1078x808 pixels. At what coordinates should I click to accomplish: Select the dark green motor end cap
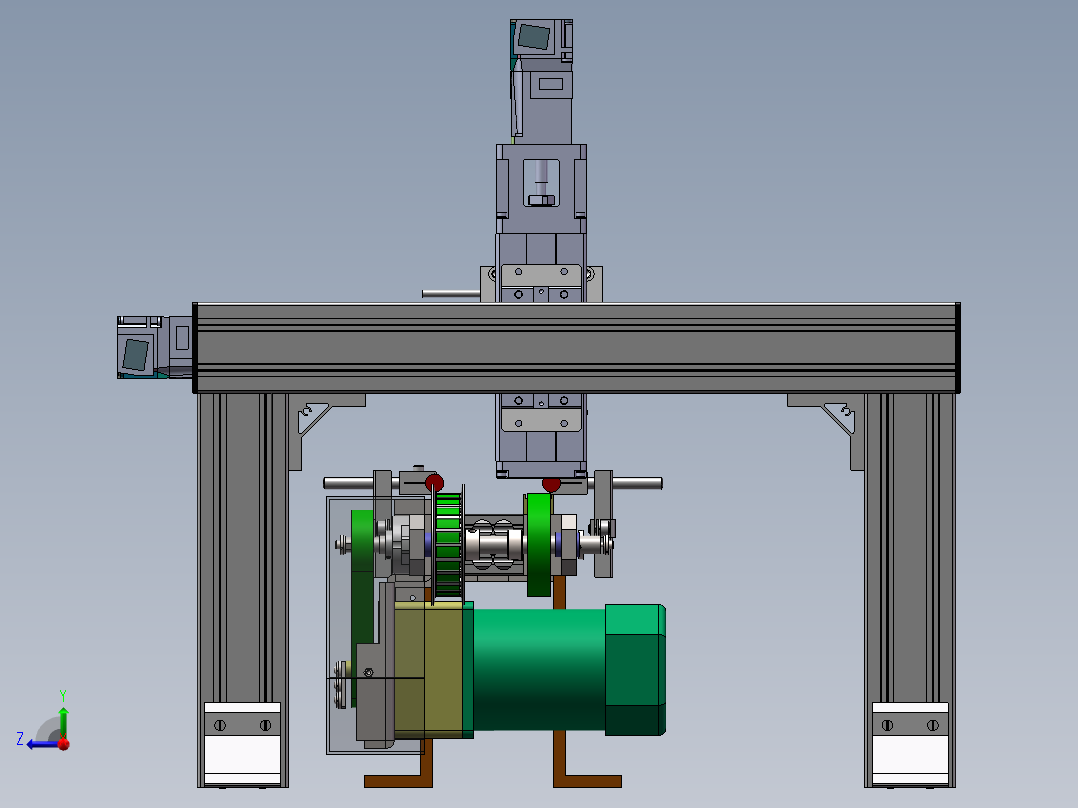pos(635,669)
